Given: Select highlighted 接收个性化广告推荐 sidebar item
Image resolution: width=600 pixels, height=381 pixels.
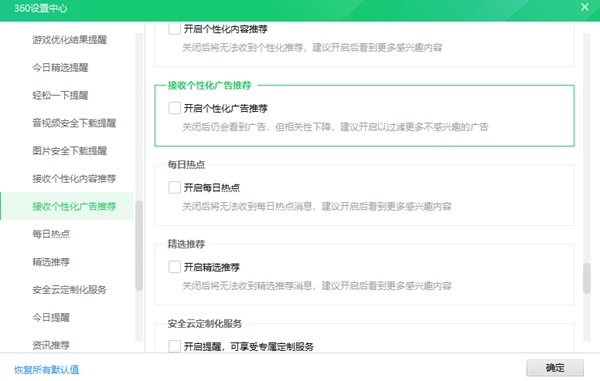Looking at the screenshot, I should [x=67, y=206].
